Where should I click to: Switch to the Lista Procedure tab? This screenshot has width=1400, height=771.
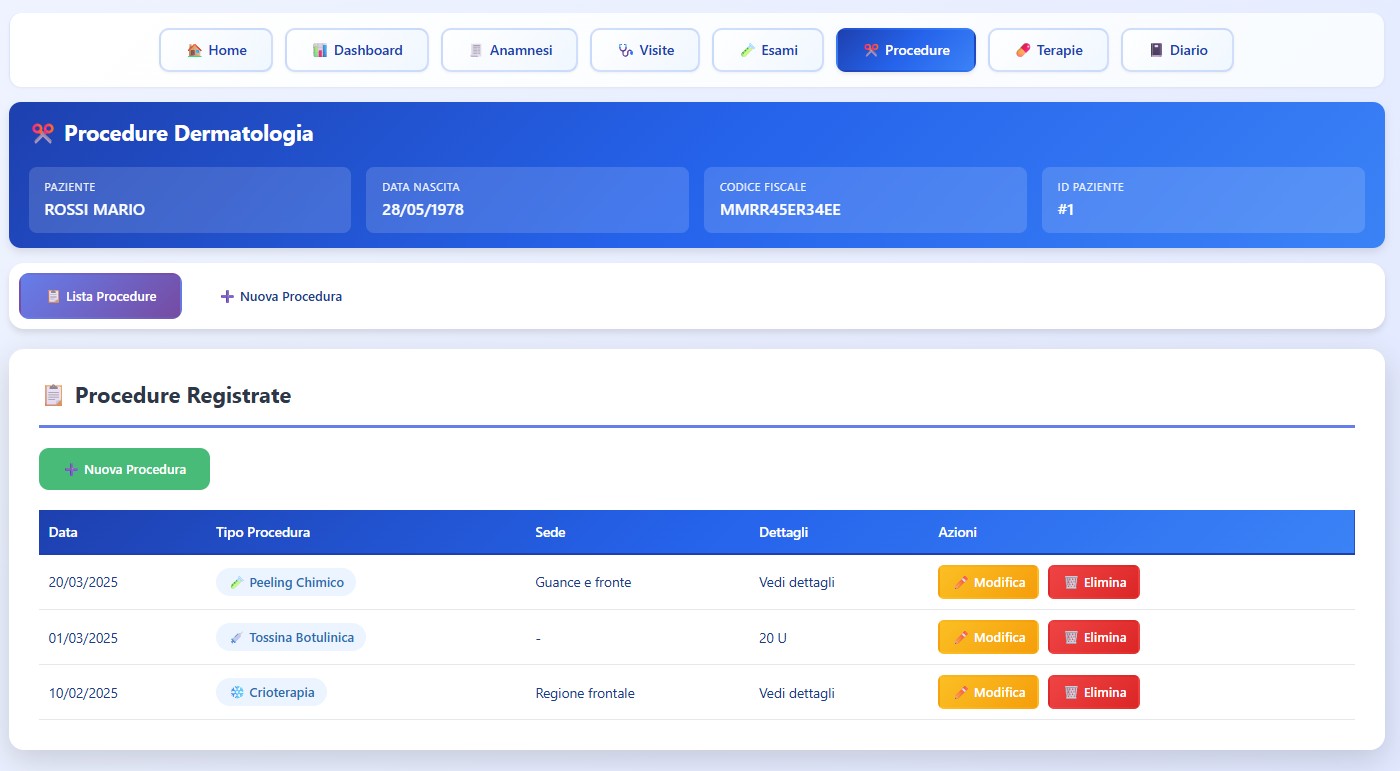tap(100, 296)
